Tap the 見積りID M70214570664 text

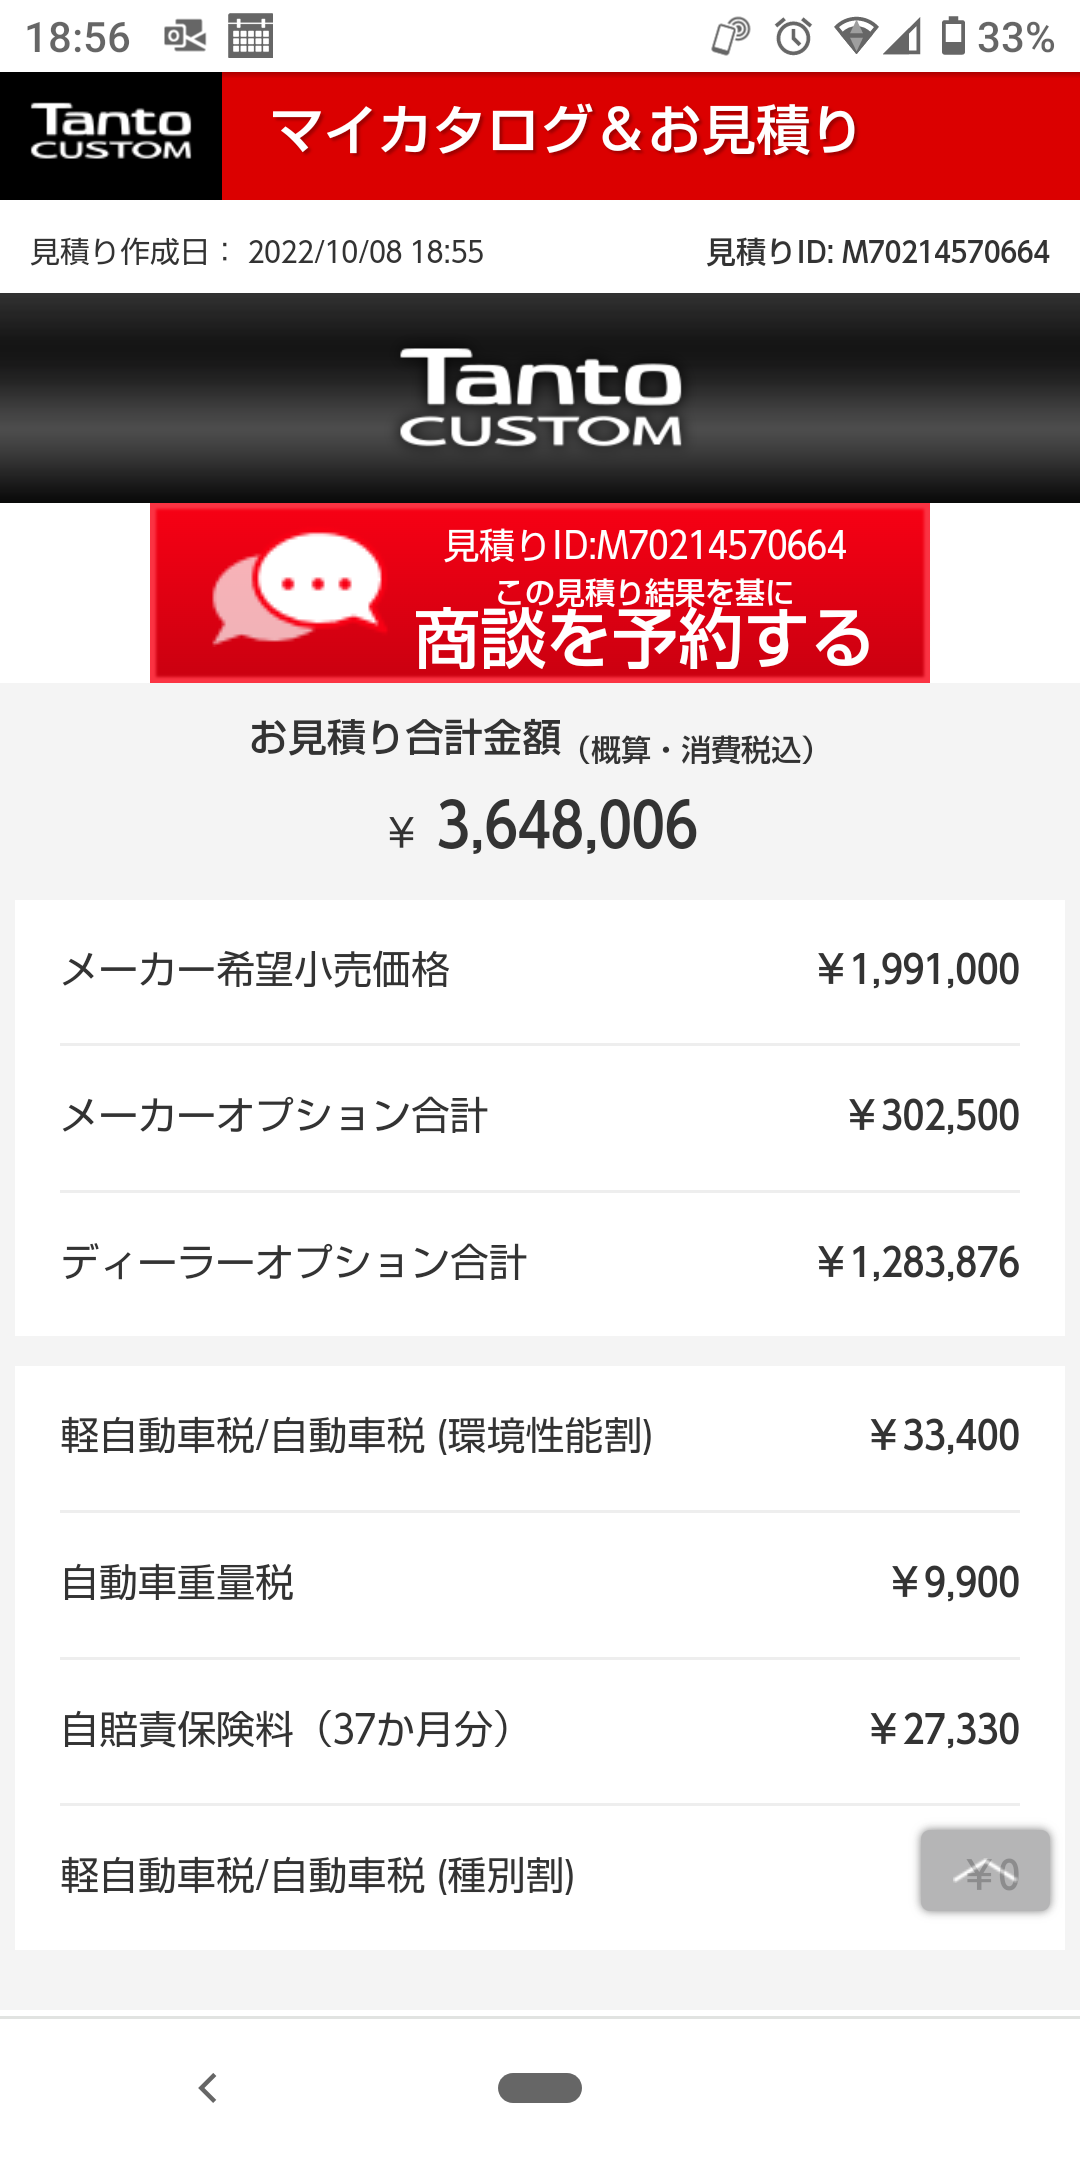pyautogui.click(x=878, y=252)
